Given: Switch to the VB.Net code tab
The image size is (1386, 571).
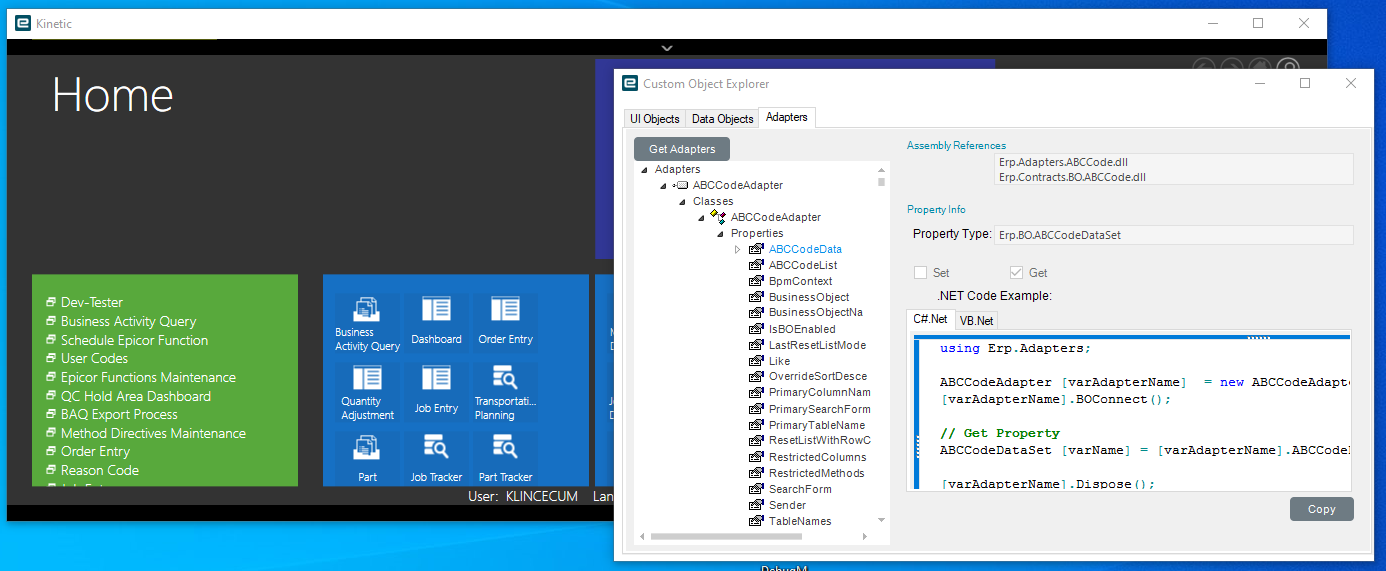Looking at the screenshot, I should (976, 320).
